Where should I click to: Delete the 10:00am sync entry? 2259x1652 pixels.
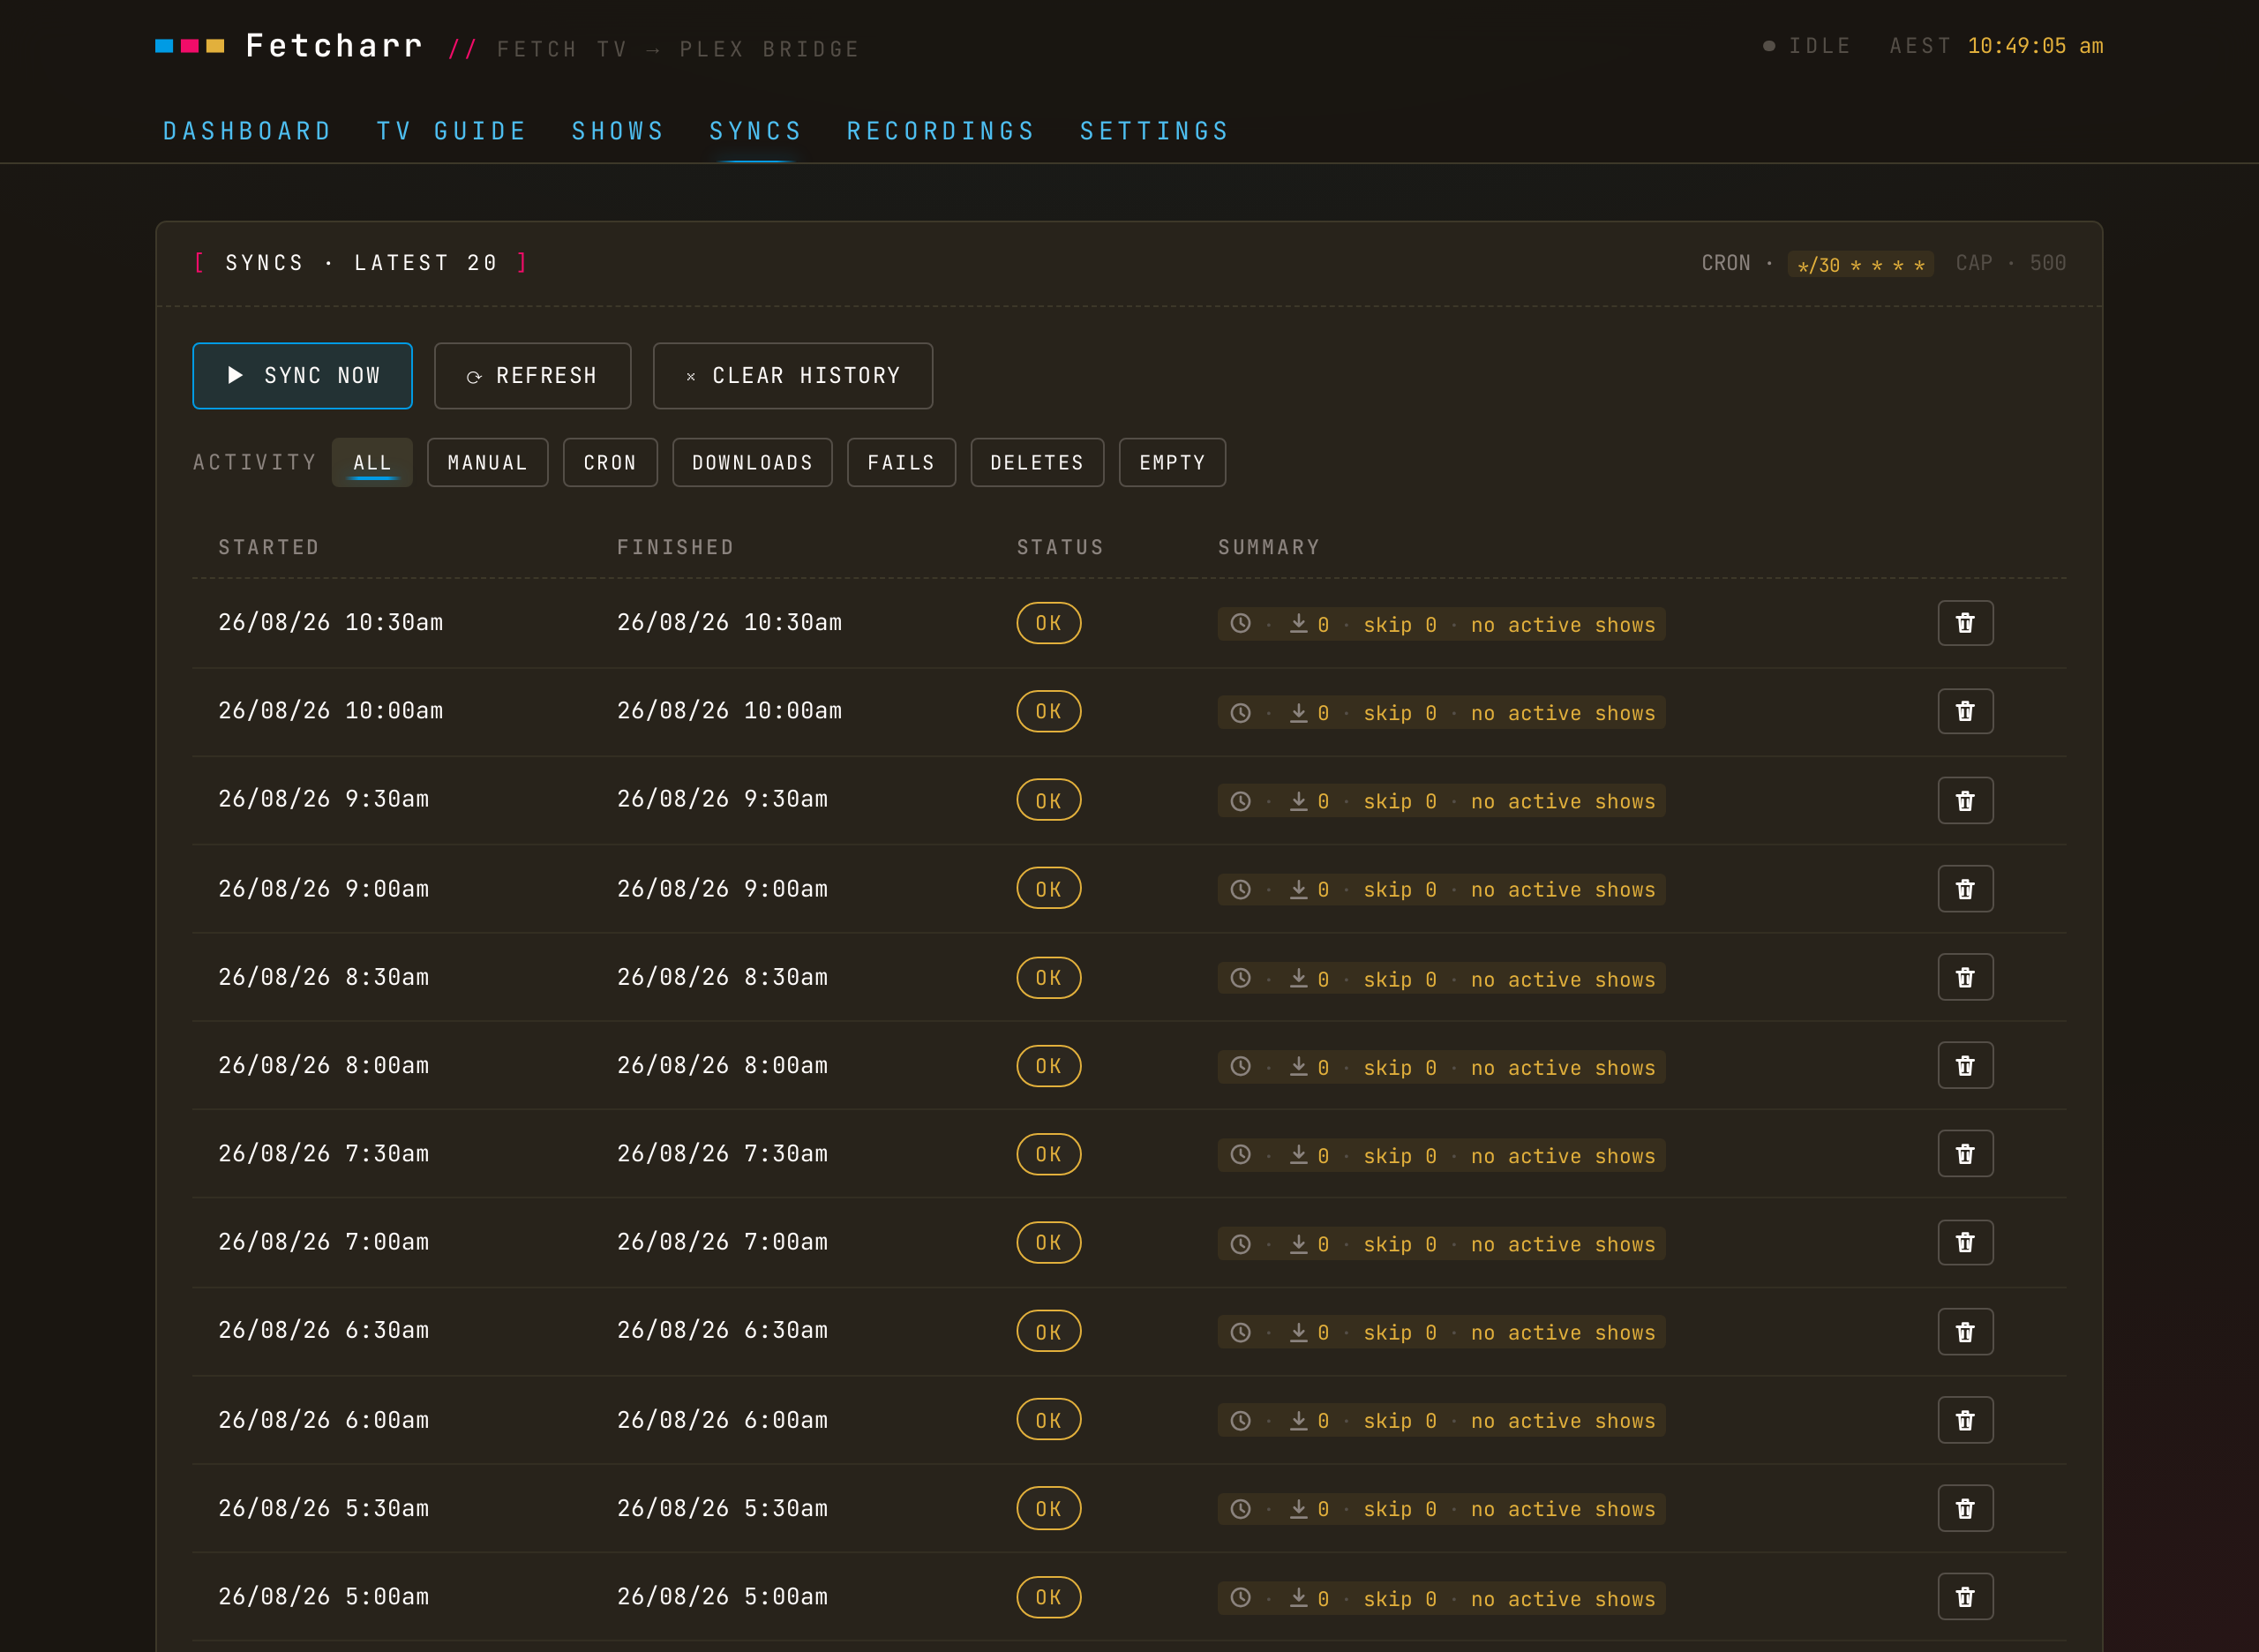(1965, 711)
